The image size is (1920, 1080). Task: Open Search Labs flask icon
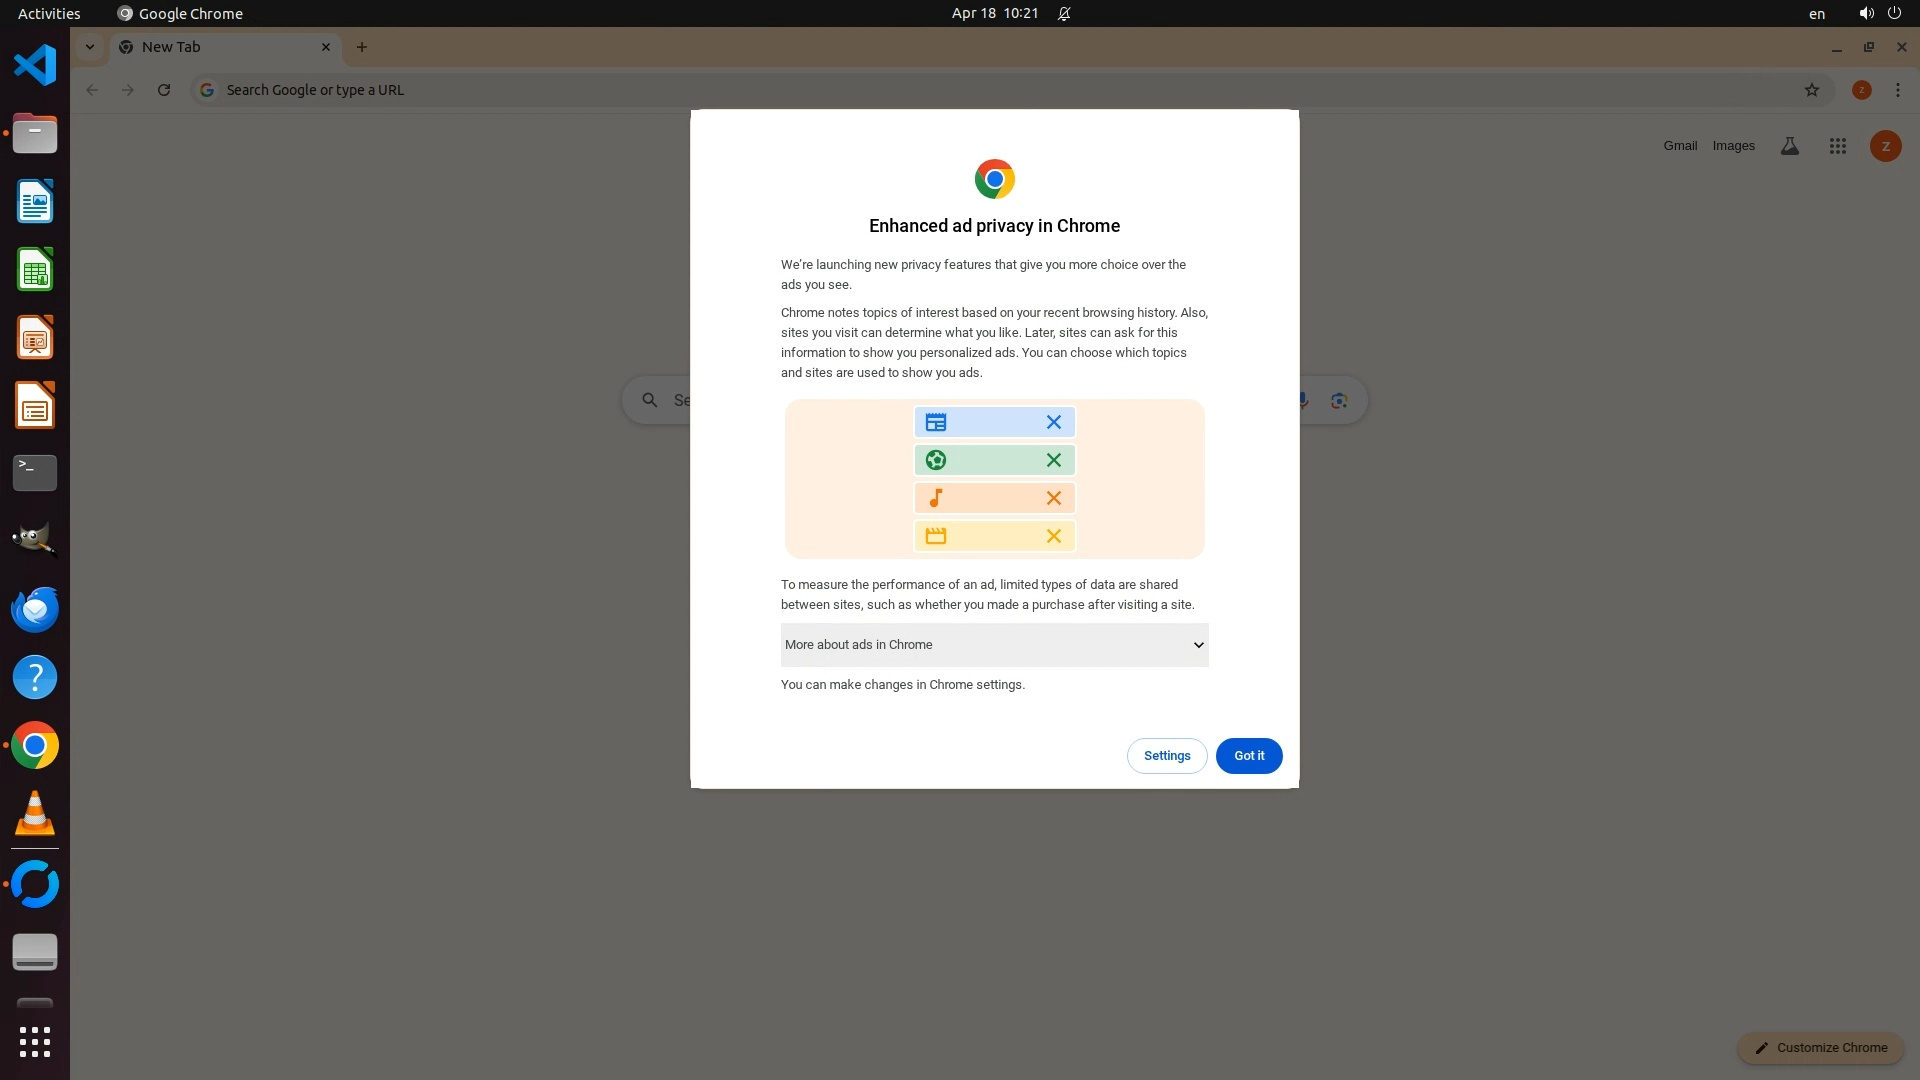click(1789, 146)
